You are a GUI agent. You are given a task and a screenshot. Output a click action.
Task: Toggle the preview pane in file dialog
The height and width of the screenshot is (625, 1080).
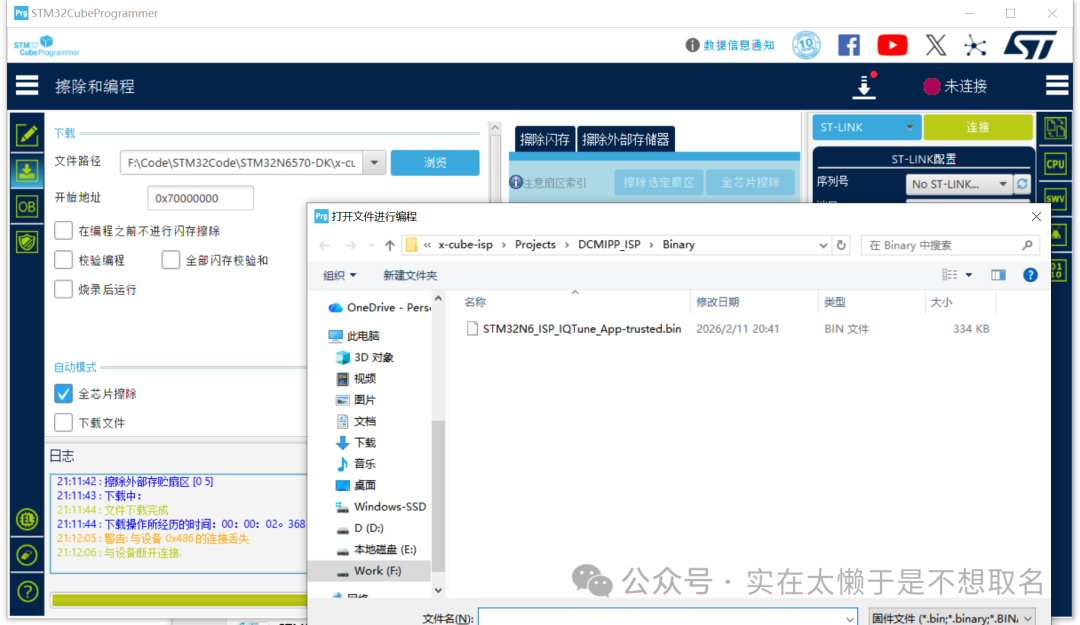998,275
